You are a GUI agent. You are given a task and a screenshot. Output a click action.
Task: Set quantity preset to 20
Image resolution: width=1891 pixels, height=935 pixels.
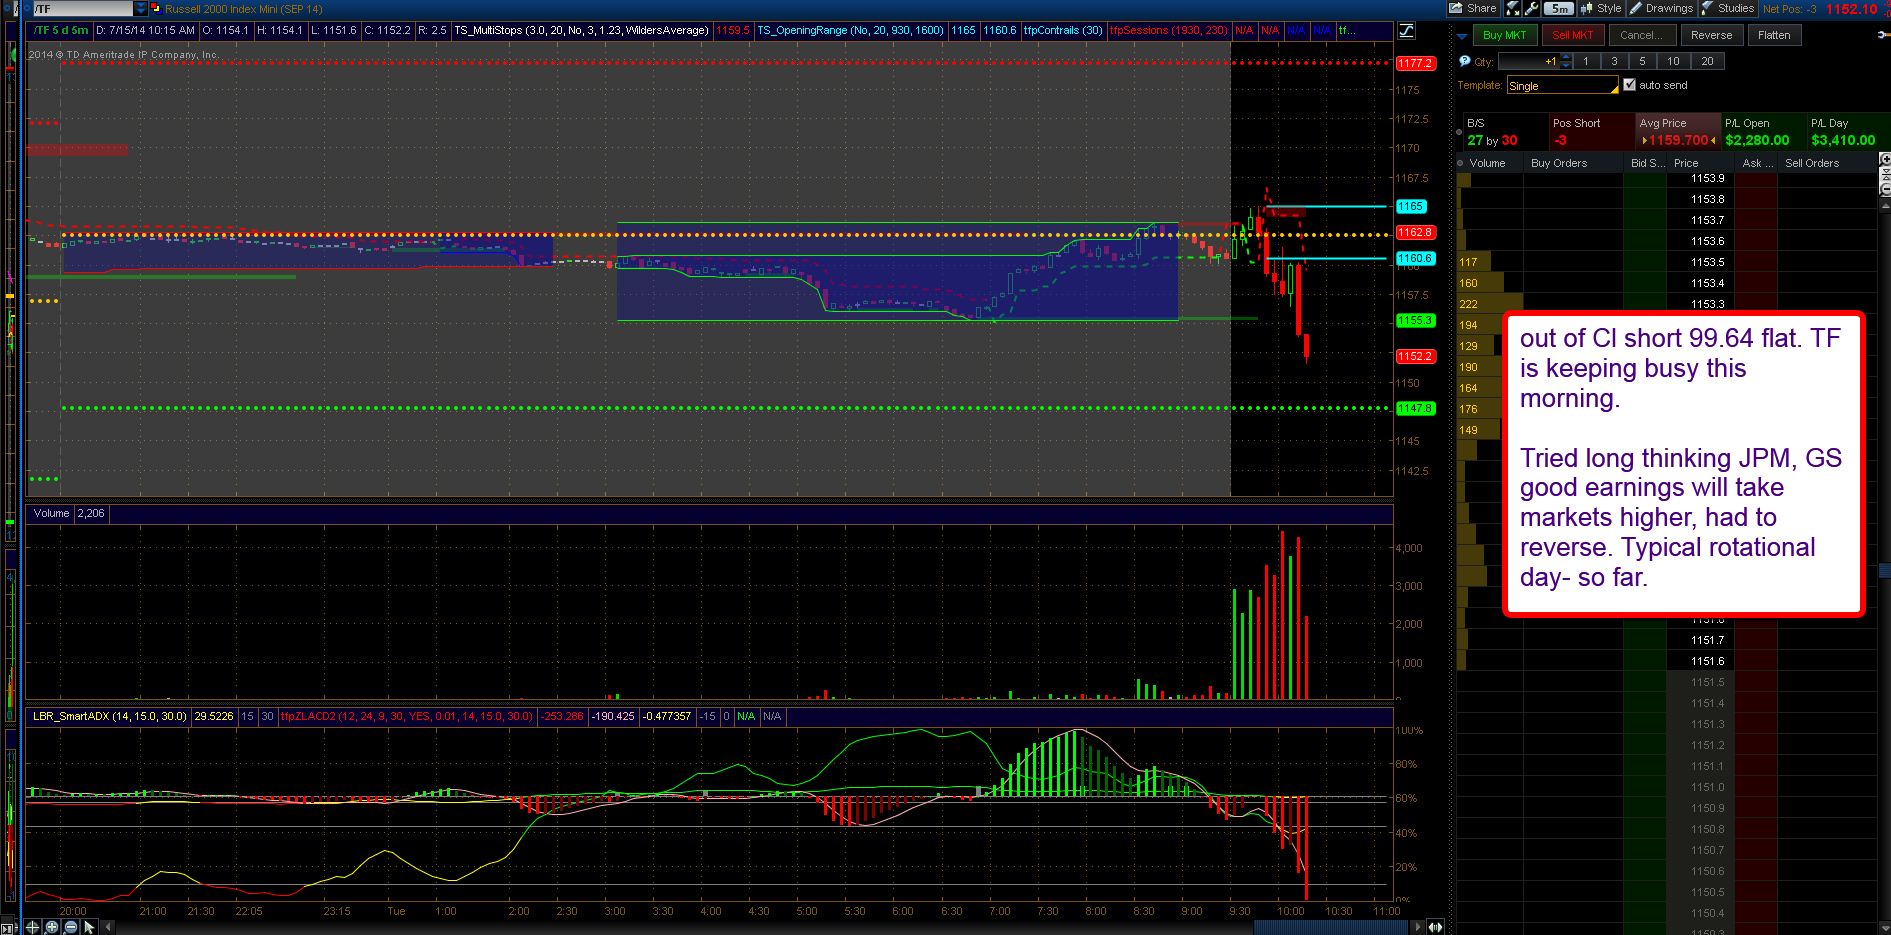1707,61
